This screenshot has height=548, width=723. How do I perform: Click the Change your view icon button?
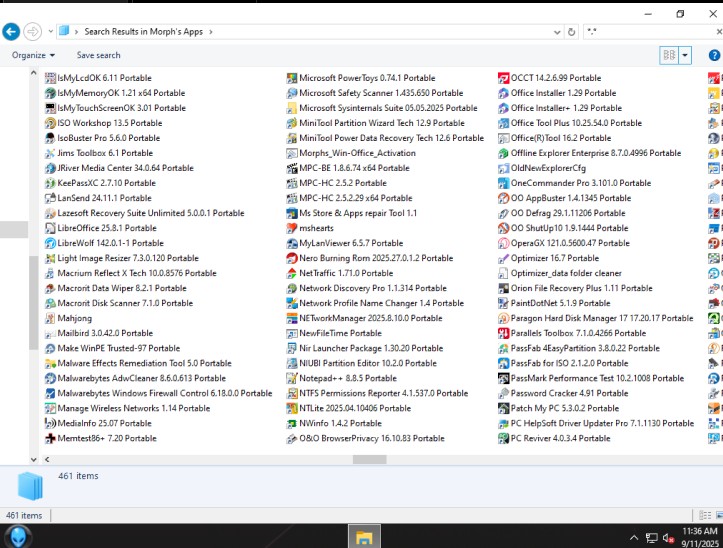pyautogui.click(x=669, y=55)
